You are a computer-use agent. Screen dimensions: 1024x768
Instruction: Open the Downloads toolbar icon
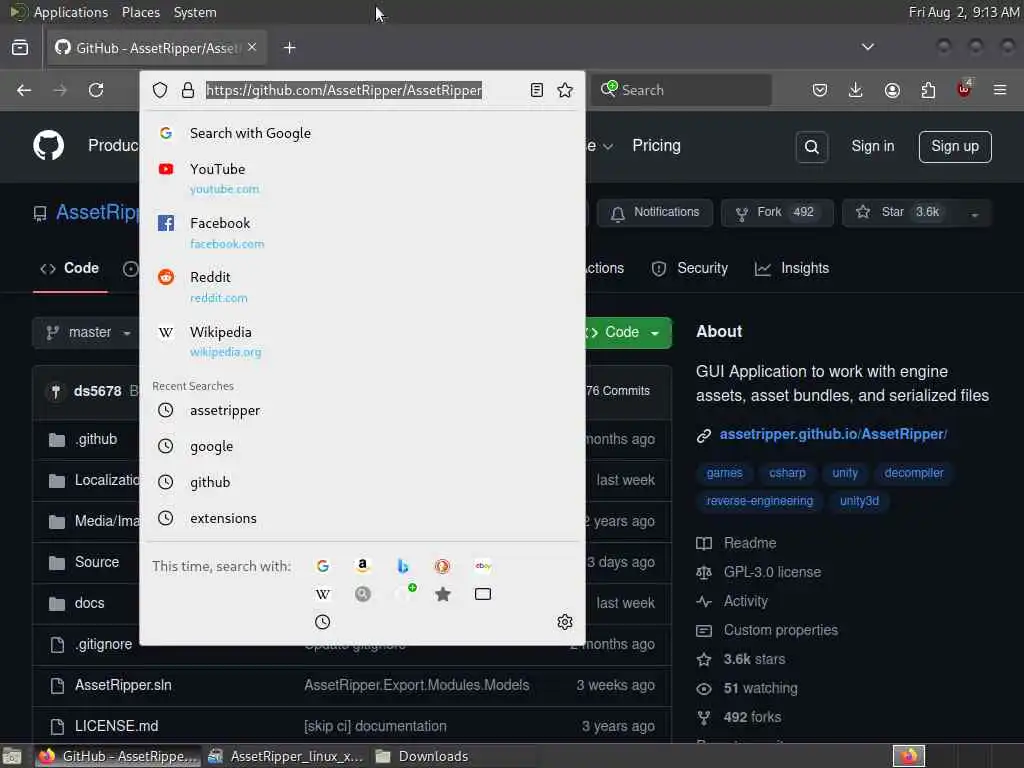pos(856,90)
